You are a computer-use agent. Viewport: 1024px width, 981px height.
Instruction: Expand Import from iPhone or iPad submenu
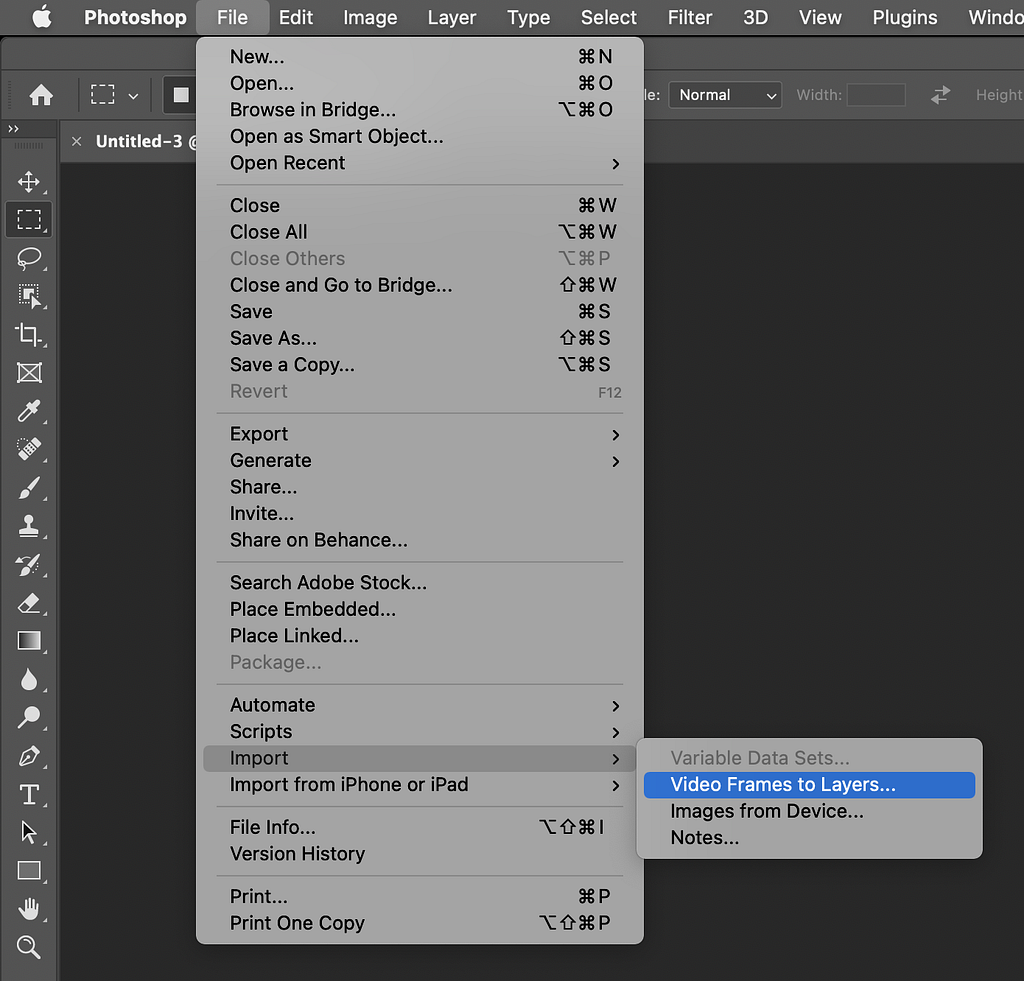pyautogui.click(x=419, y=784)
